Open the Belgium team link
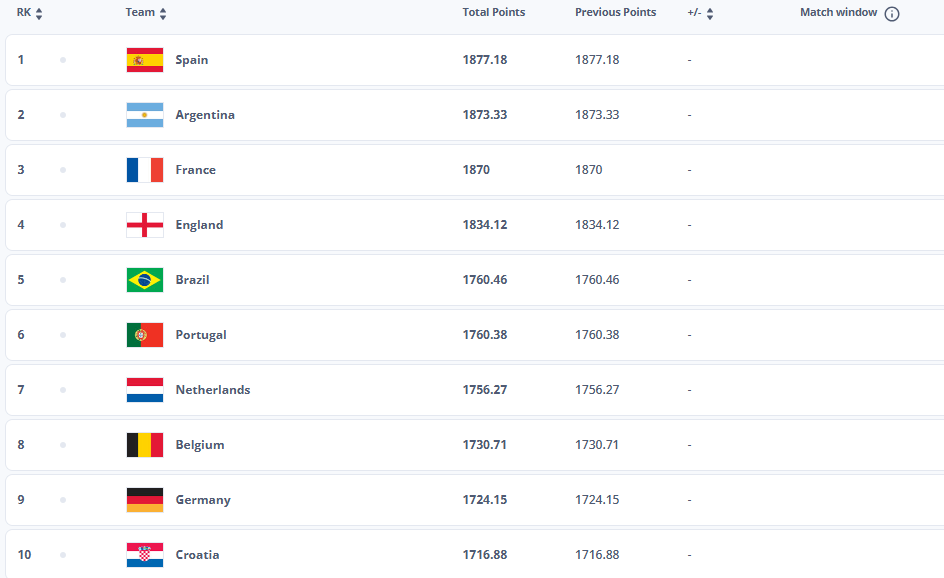This screenshot has height=578, width=944. point(199,445)
